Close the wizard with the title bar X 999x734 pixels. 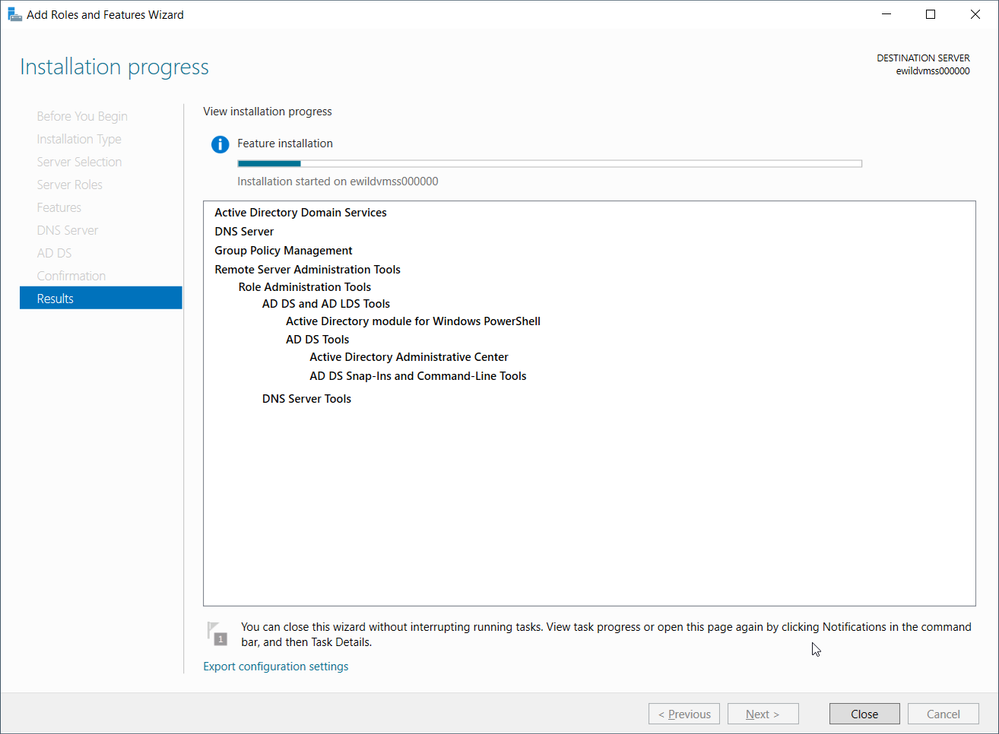[x=975, y=14]
